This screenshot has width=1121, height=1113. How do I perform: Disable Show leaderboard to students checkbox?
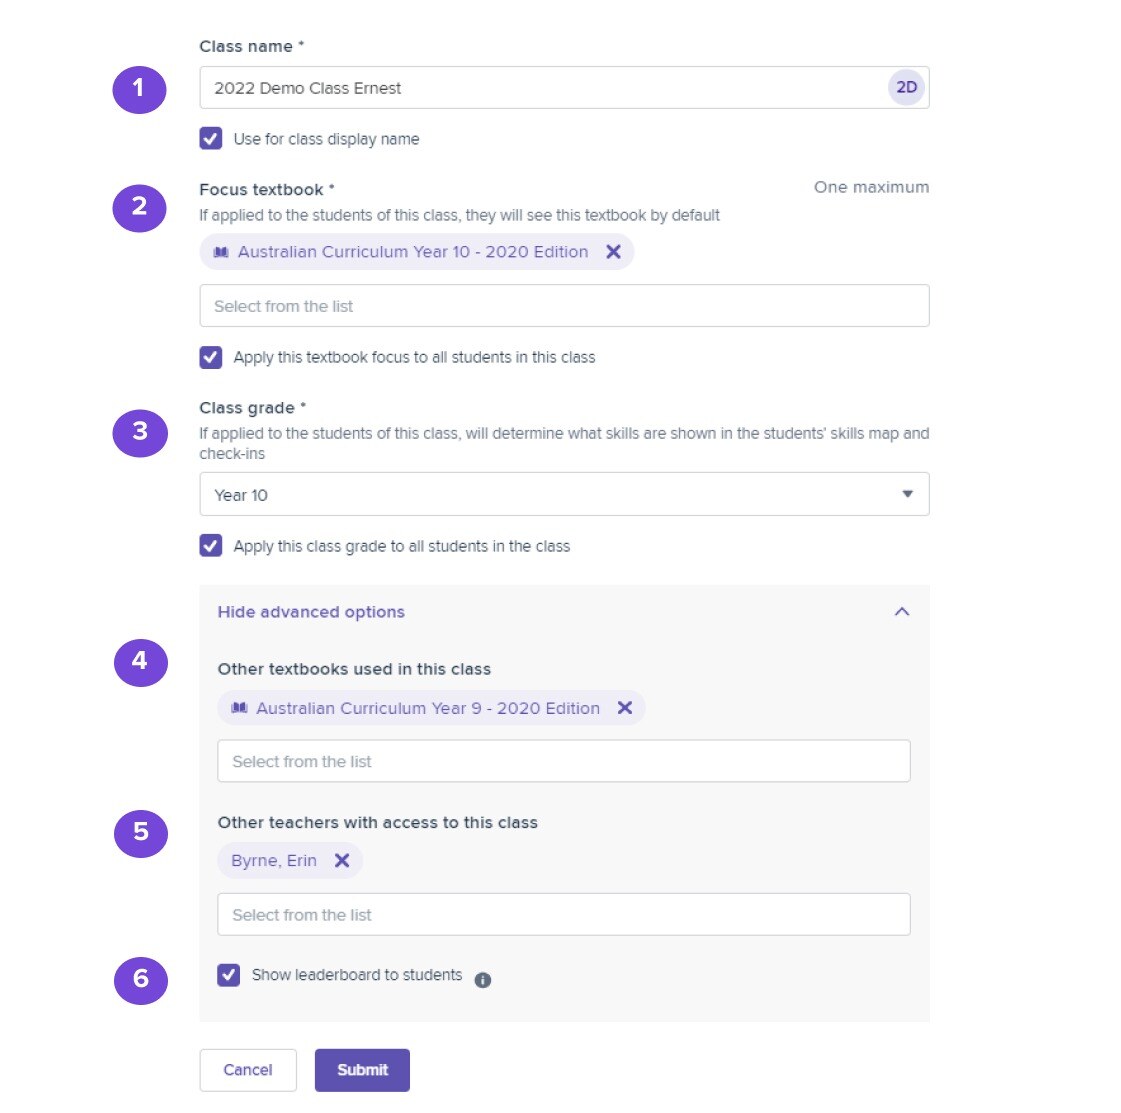(229, 975)
